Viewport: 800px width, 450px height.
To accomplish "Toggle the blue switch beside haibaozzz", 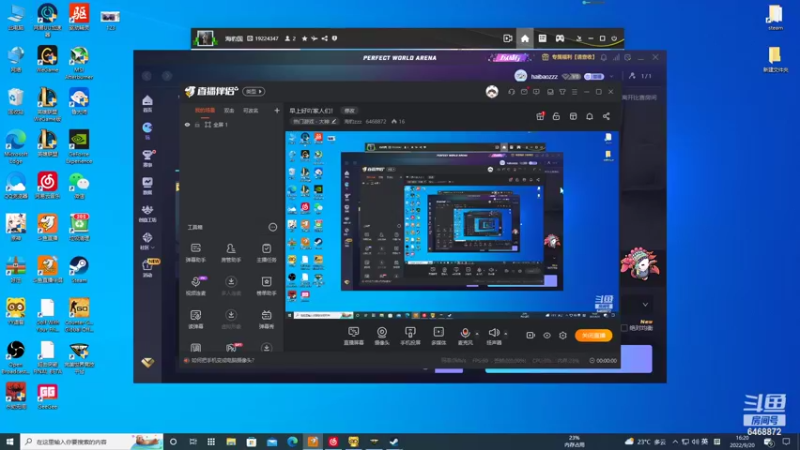I will (594, 77).
